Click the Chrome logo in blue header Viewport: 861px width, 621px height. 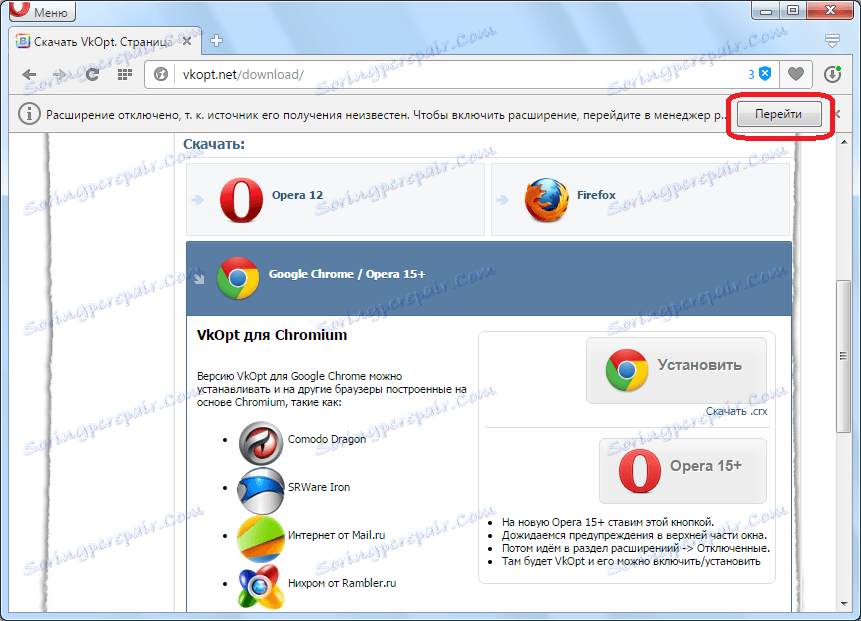pyautogui.click(x=238, y=278)
